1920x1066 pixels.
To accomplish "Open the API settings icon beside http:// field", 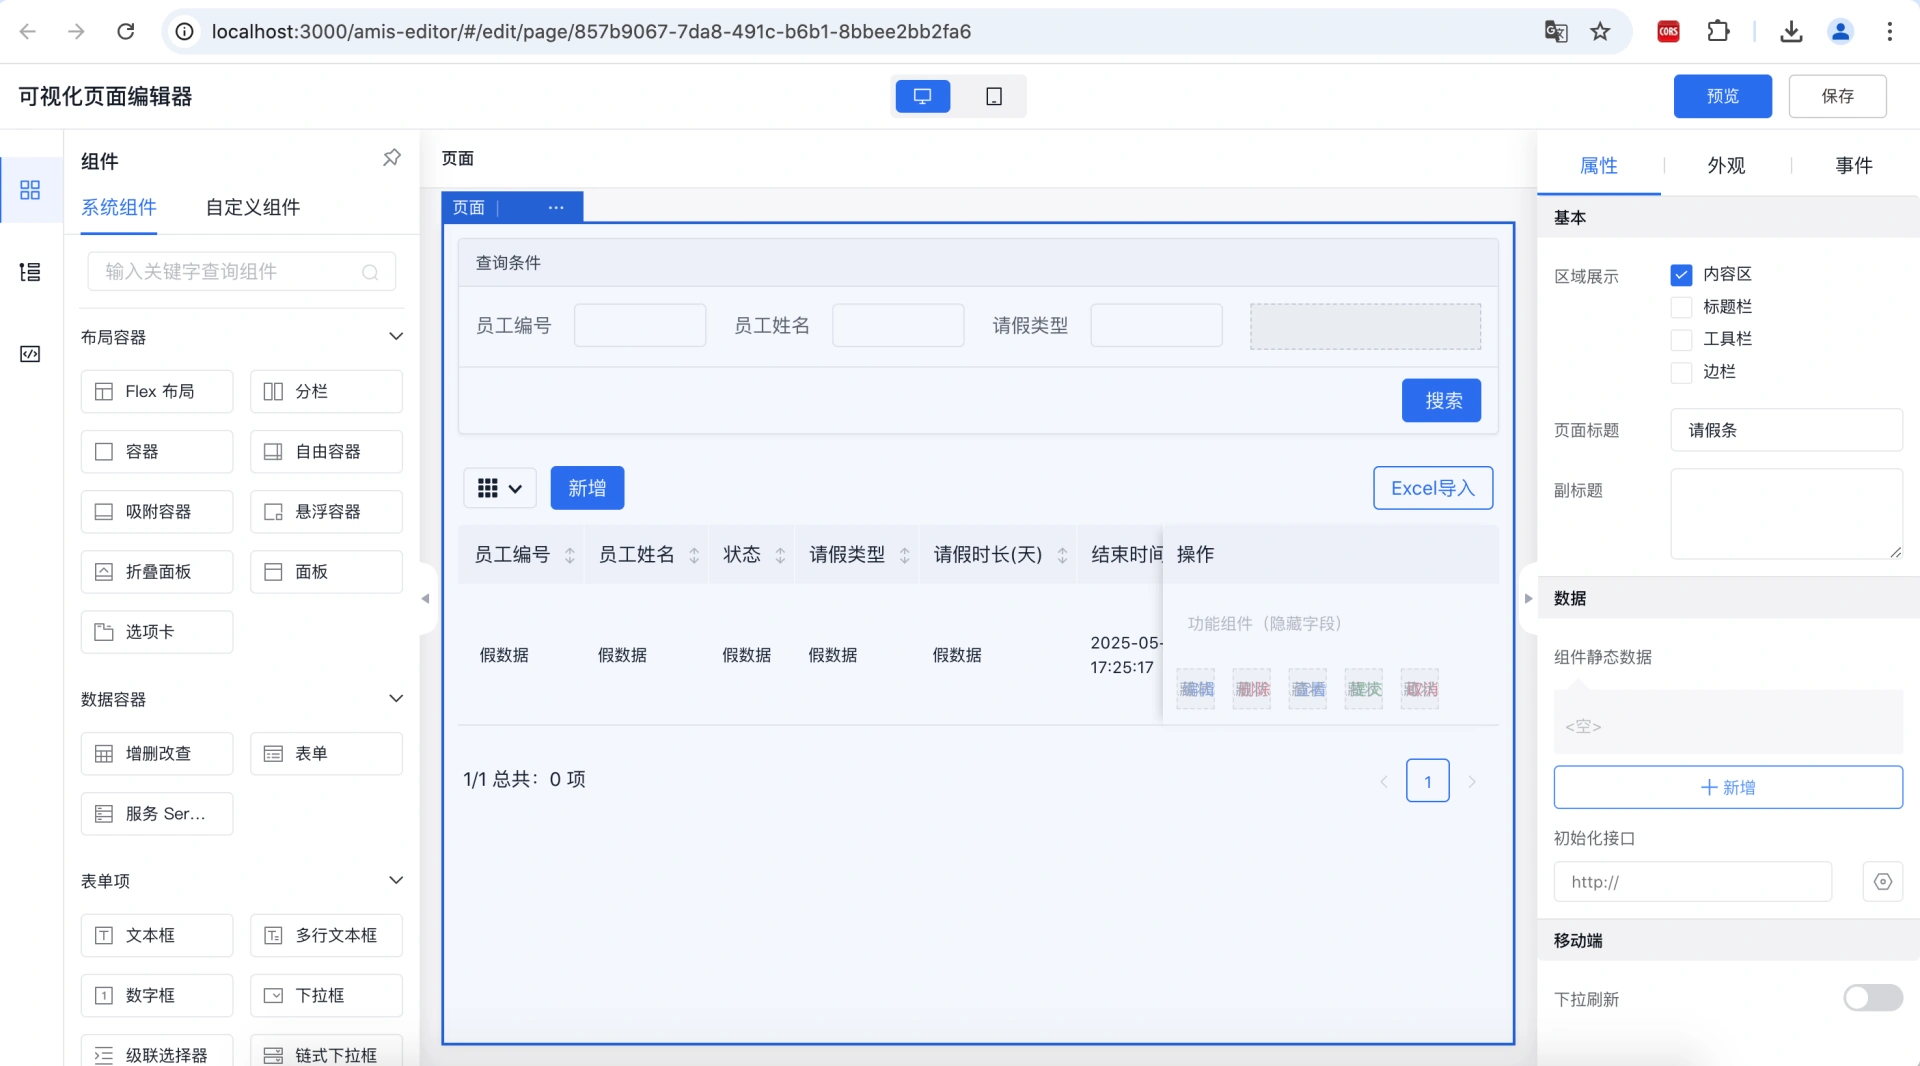I will click(x=1883, y=882).
